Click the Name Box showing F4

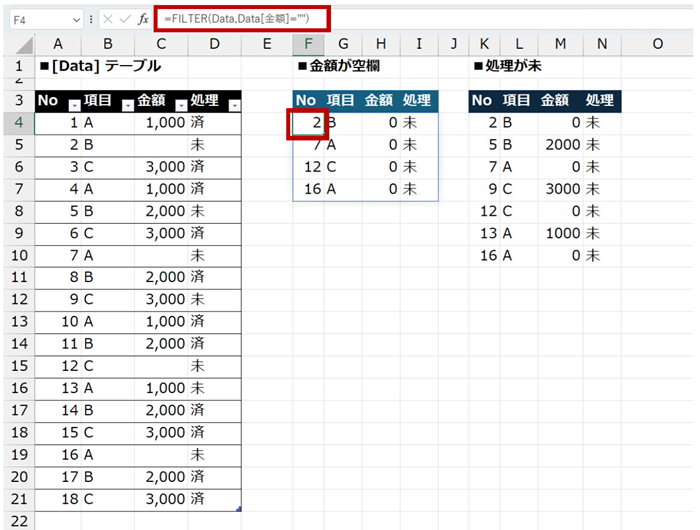[38, 19]
